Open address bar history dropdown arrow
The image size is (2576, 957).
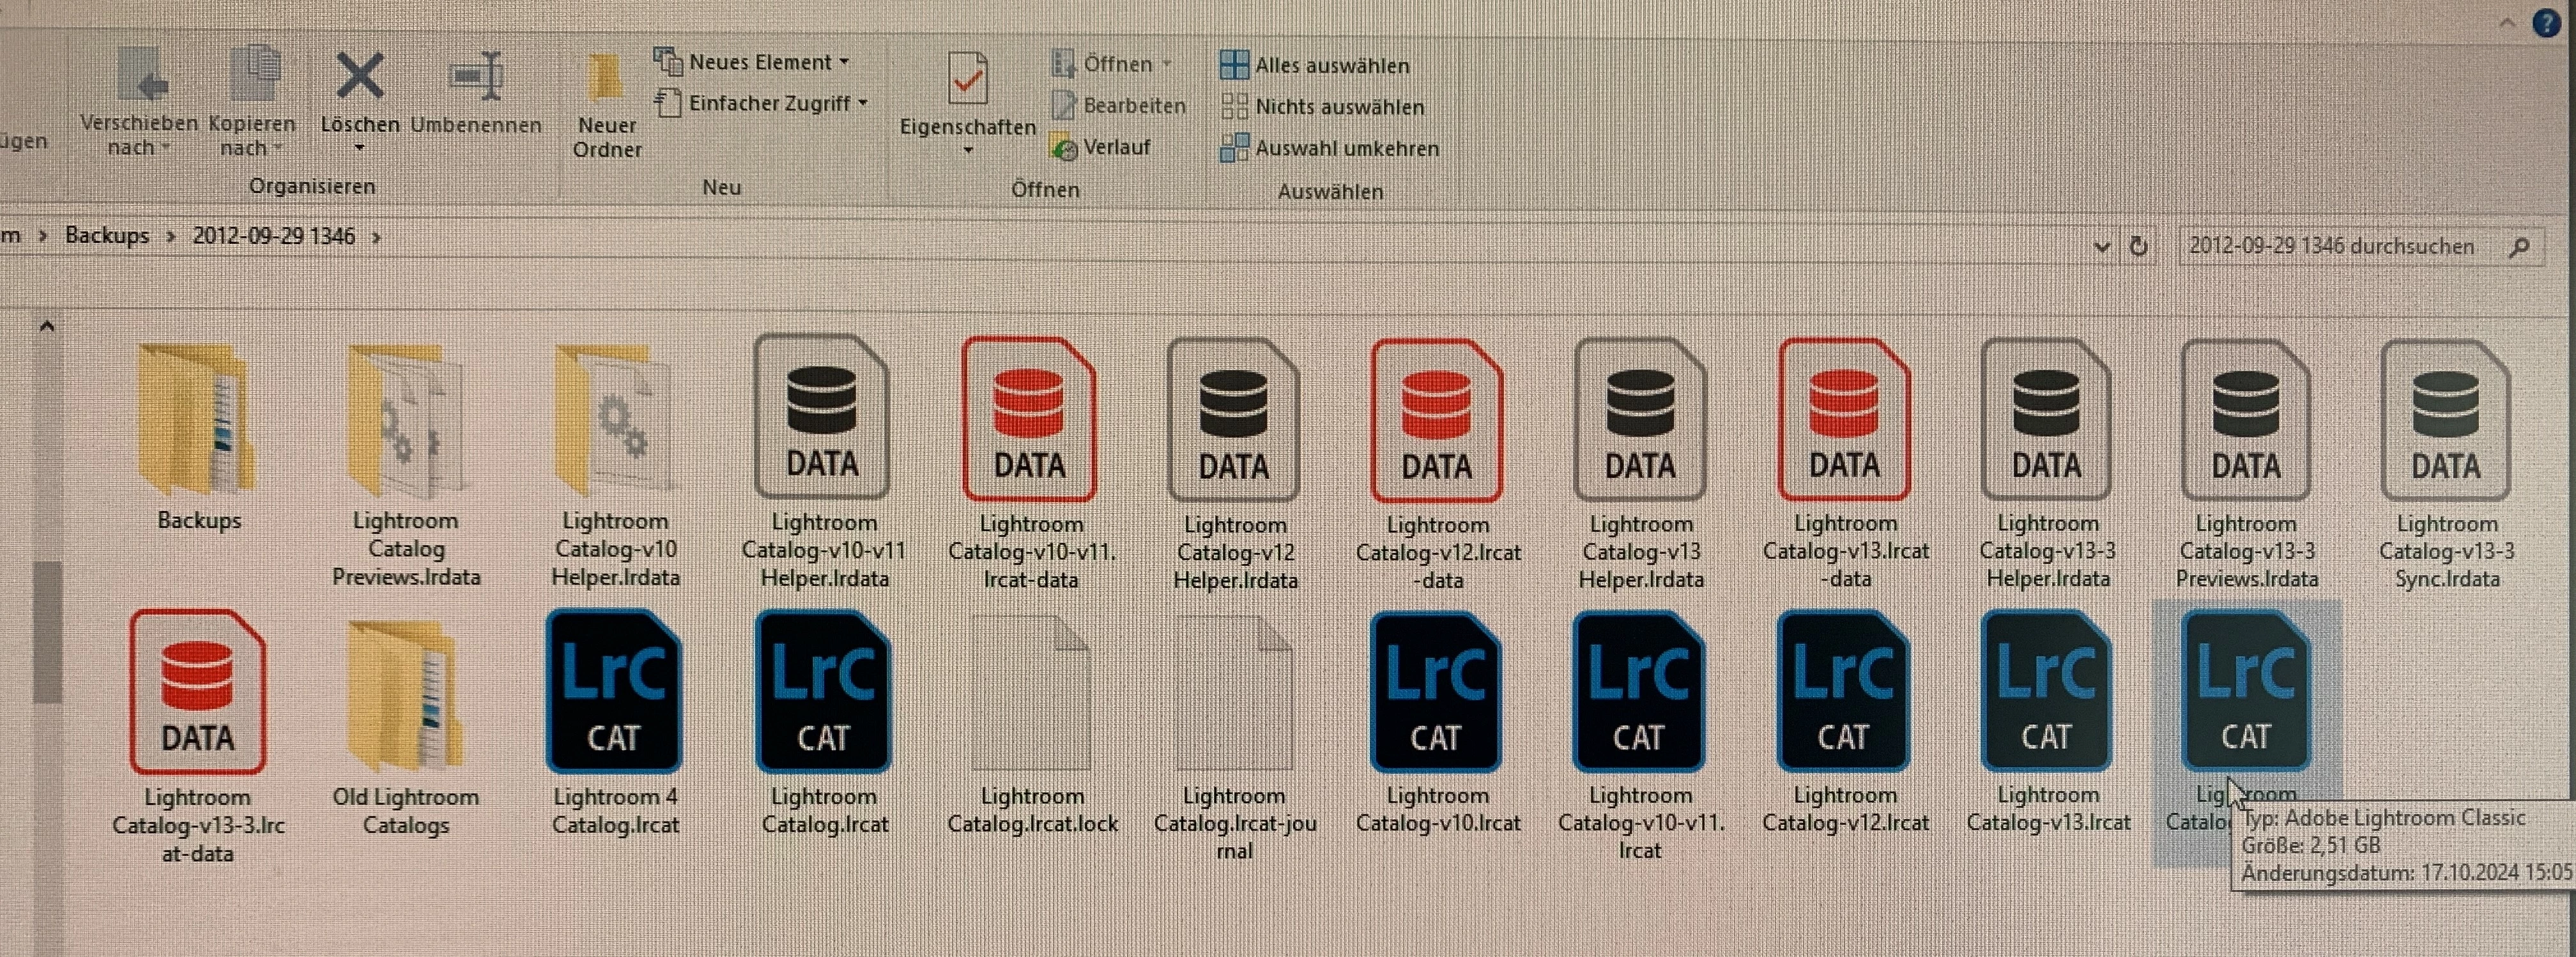pyautogui.click(x=2101, y=246)
